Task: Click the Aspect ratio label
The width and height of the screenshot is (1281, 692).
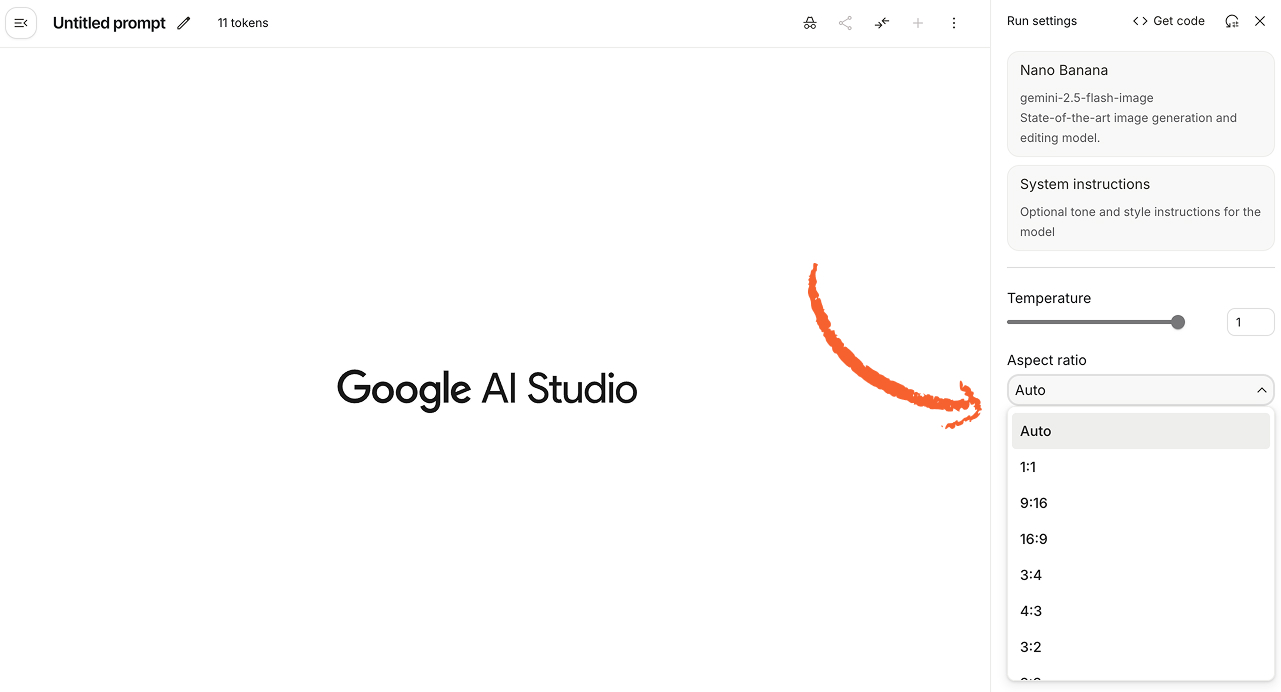Action: pyautogui.click(x=1046, y=360)
